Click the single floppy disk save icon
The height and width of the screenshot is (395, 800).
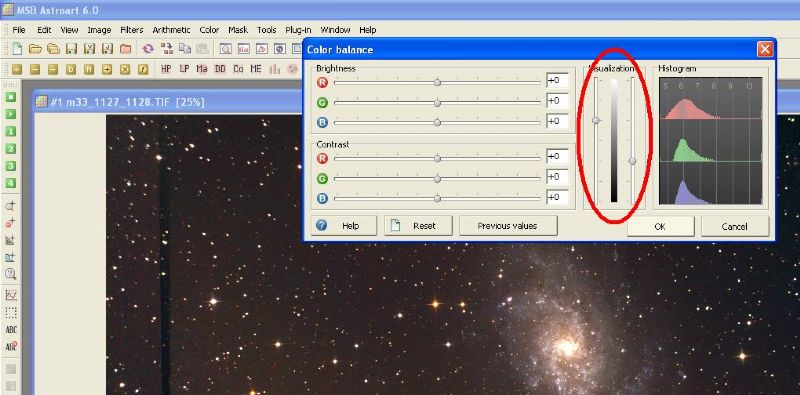[71, 49]
